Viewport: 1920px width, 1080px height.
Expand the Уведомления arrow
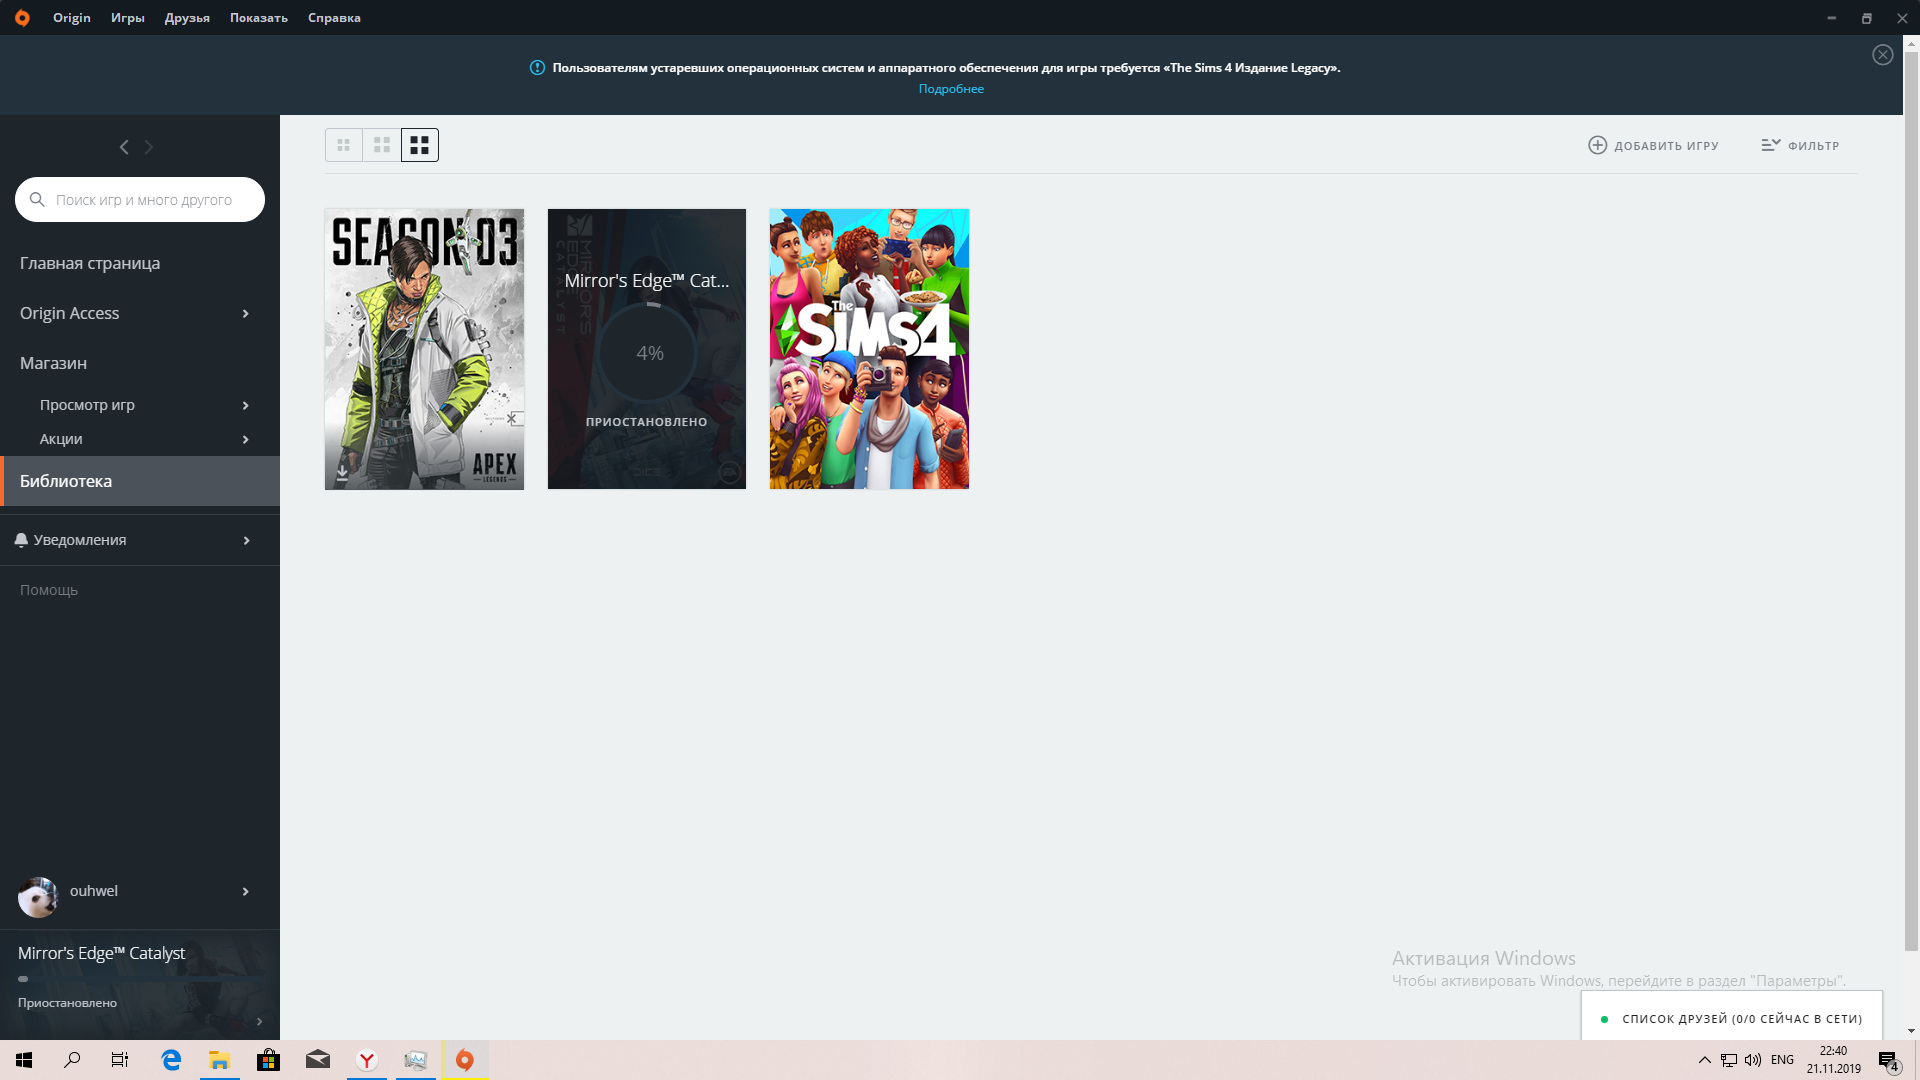[x=246, y=541]
